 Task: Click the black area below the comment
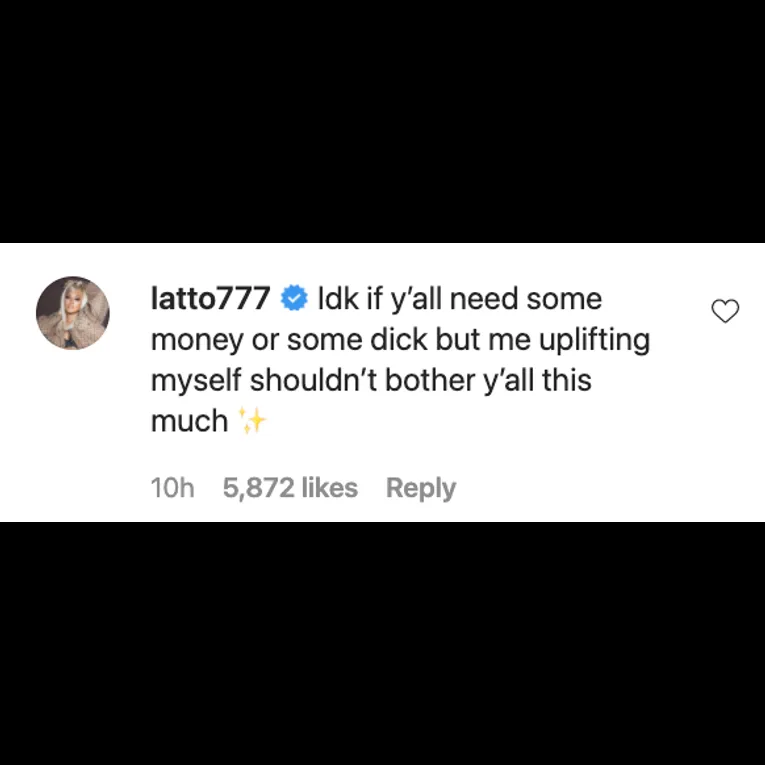click(382, 644)
